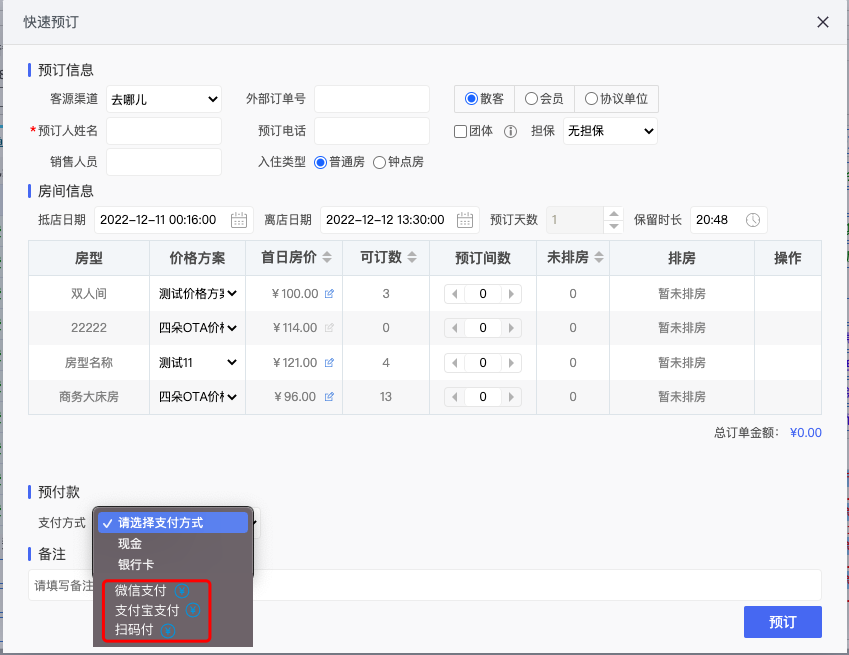Click the 价格方案 column header
The image size is (849, 655).
pyautogui.click(x=198, y=258)
